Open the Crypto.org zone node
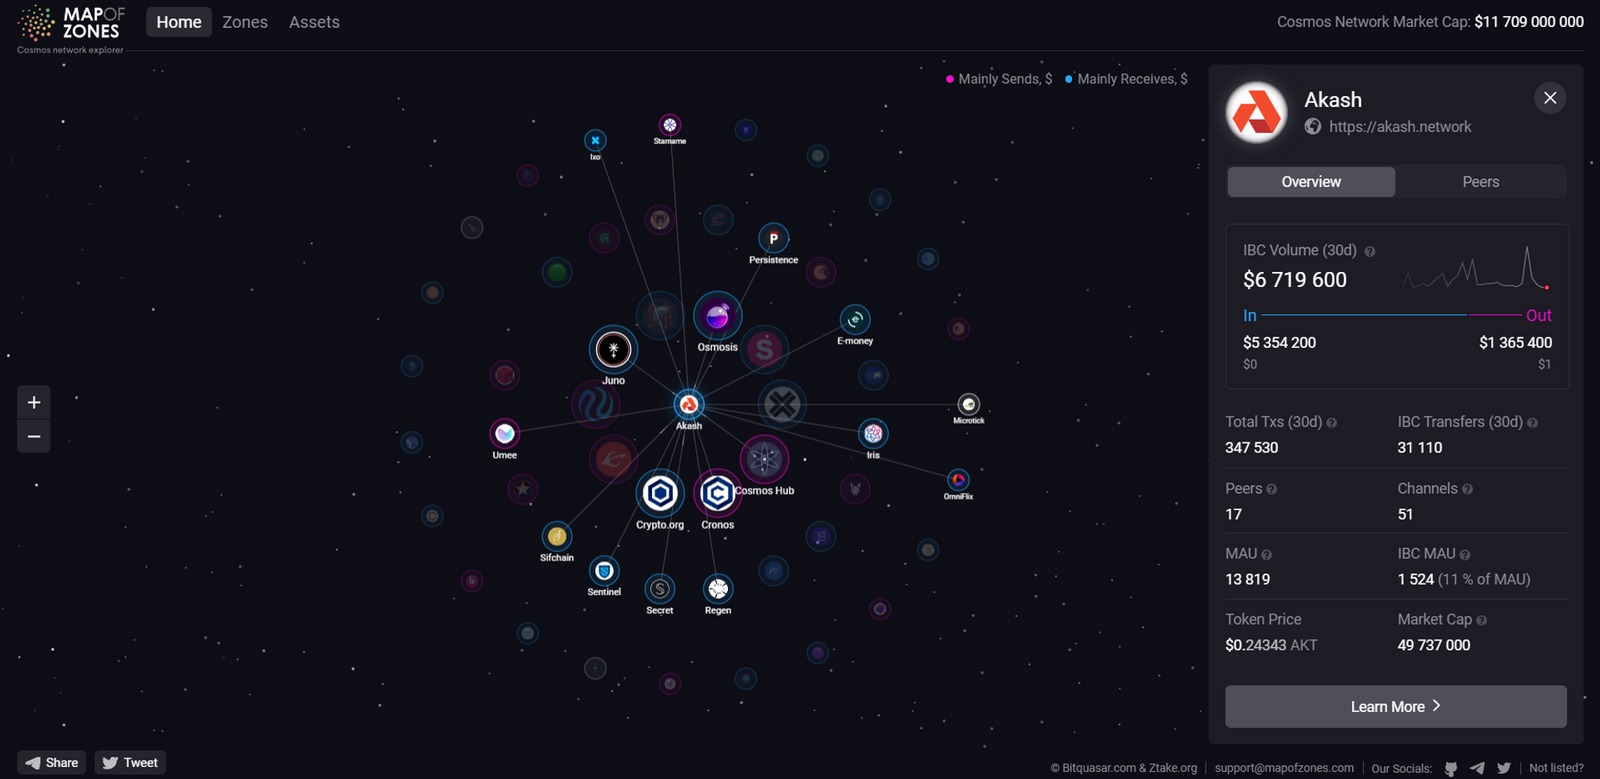The image size is (1600, 779). [x=660, y=493]
